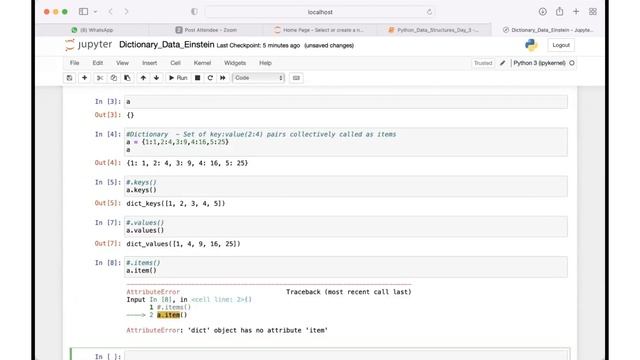Click into code cell In [4] dictionary definition
Screen dimensions: 640x360
346,142
